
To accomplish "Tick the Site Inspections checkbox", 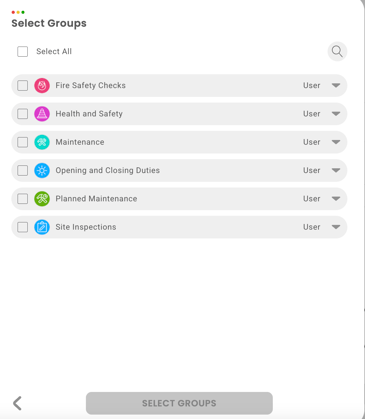I will point(23,227).
